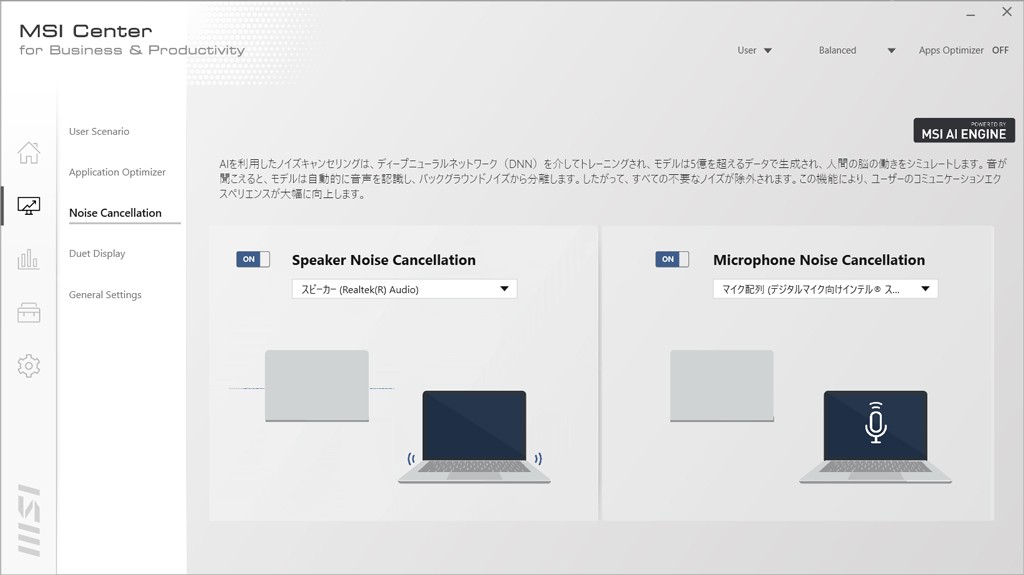This screenshot has width=1024, height=575.
Task: Turn off Speaker Noise Cancellation switch
Action: click(253, 259)
